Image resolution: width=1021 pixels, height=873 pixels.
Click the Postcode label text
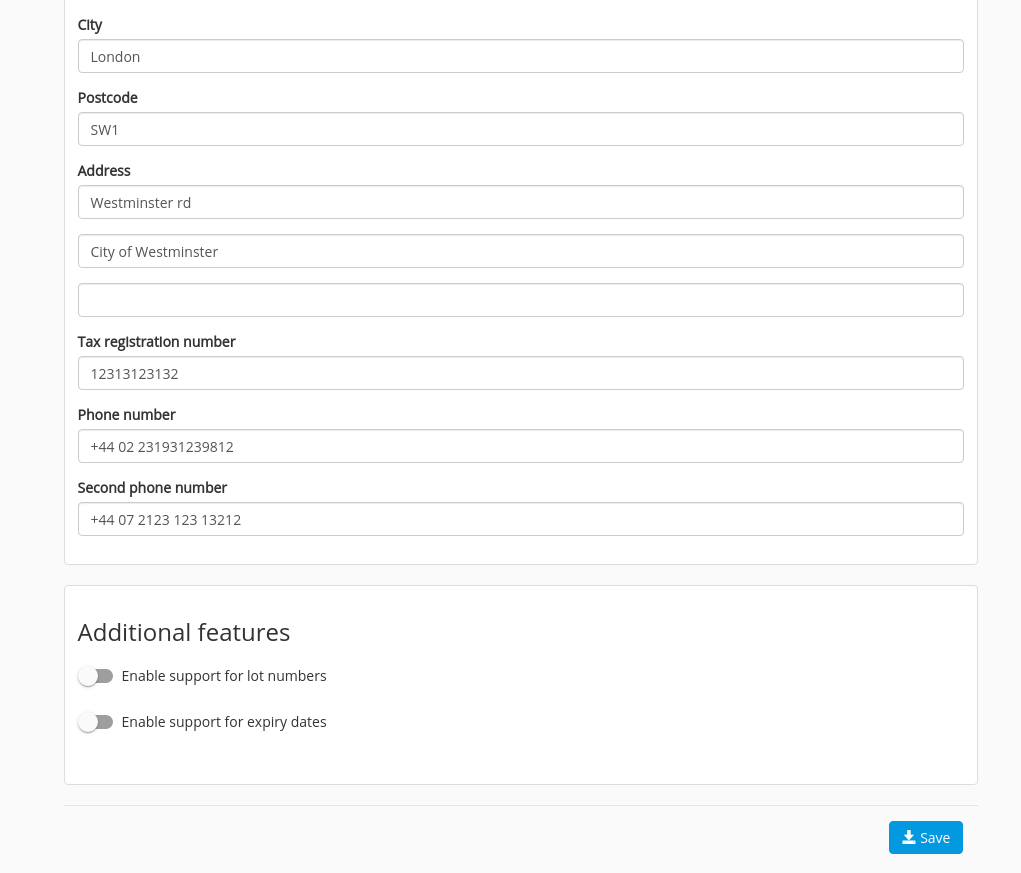107,98
